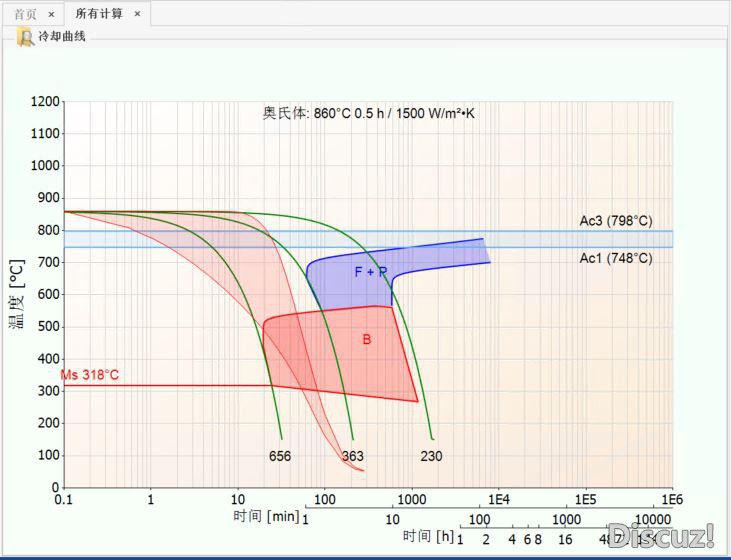Click the 冷却曲线 icon
Screen dimensions: 731x560
[x=25, y=37]
